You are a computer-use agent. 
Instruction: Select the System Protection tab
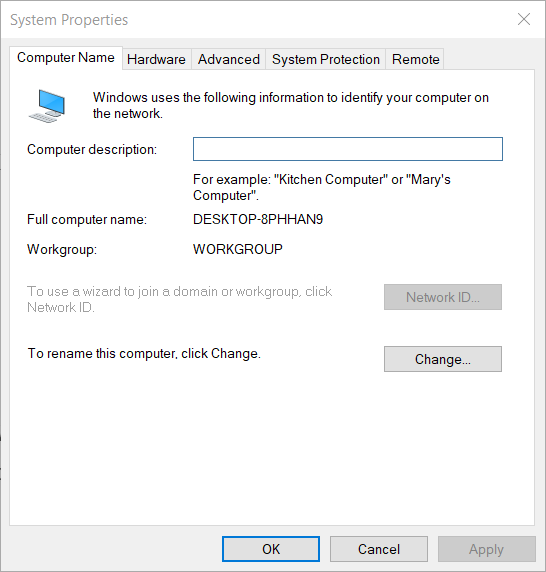(326, 59)
